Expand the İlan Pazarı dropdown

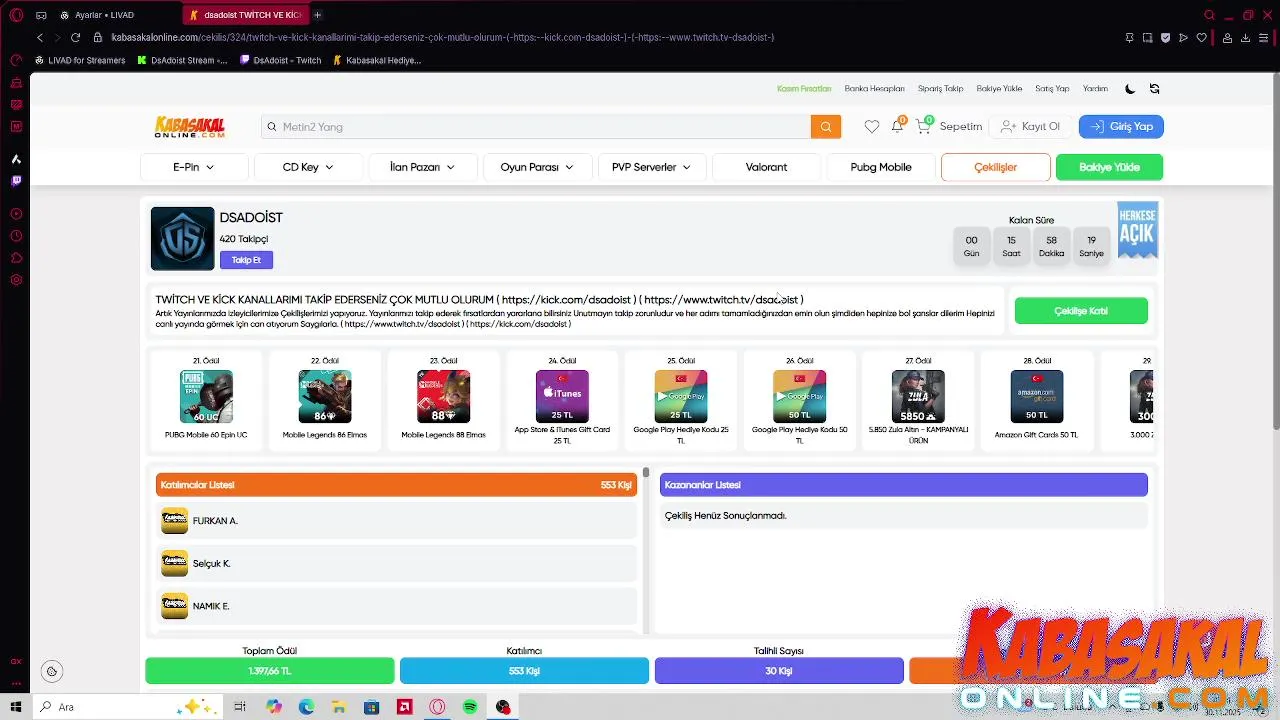click(422, 167)
